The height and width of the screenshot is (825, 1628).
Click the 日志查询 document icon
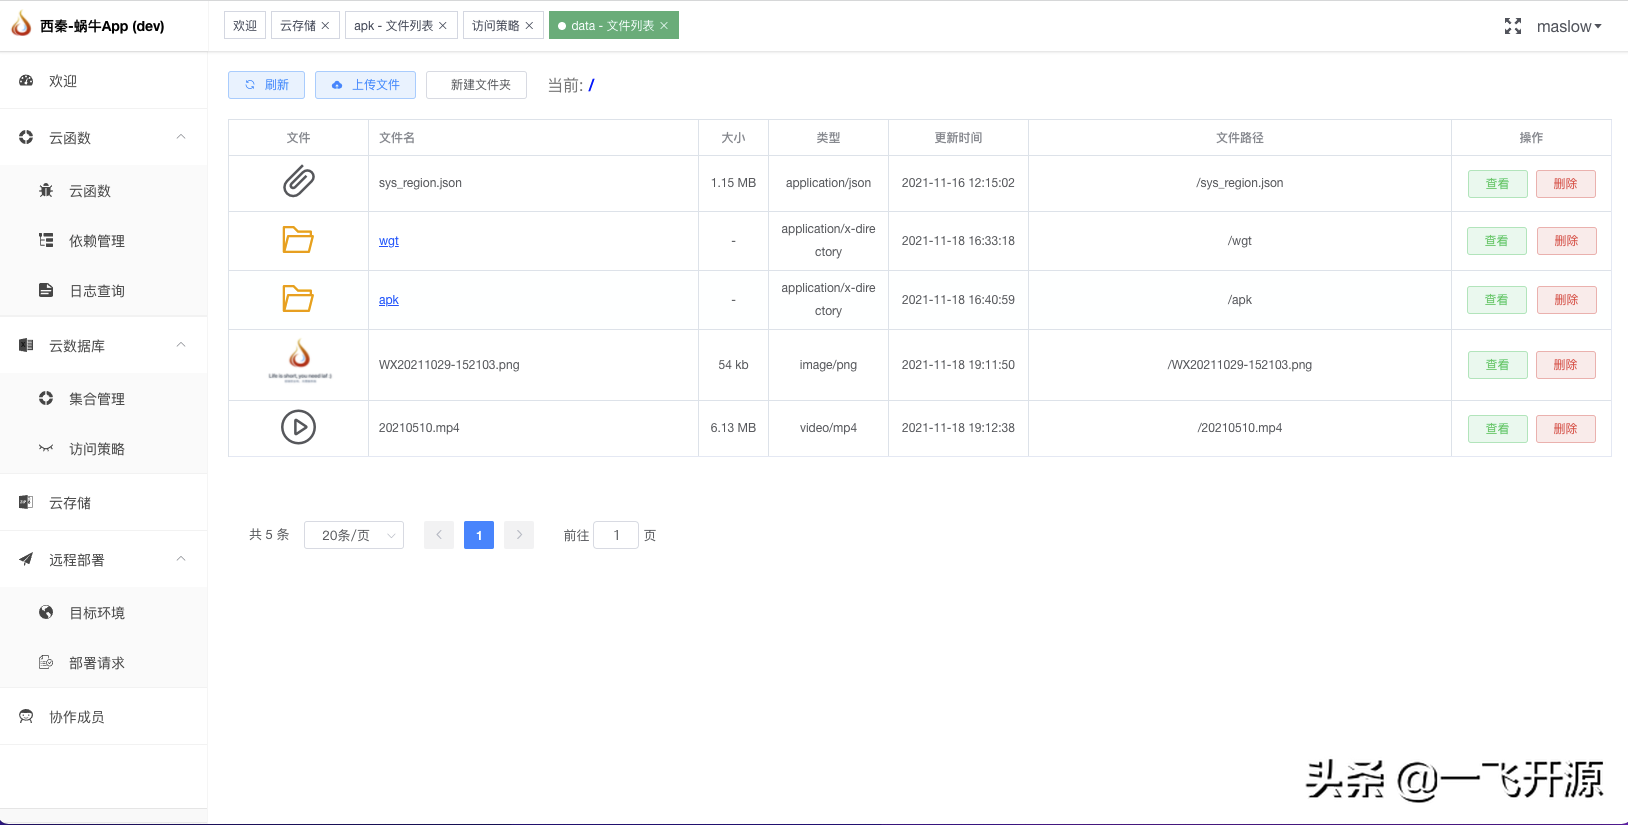(46, 290)
